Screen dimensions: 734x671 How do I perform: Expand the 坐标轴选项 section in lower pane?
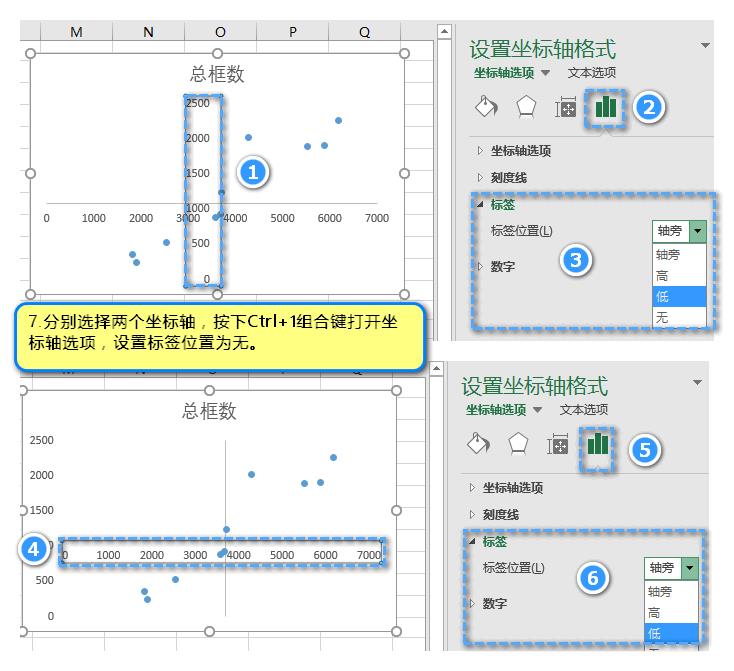(512, 488)
